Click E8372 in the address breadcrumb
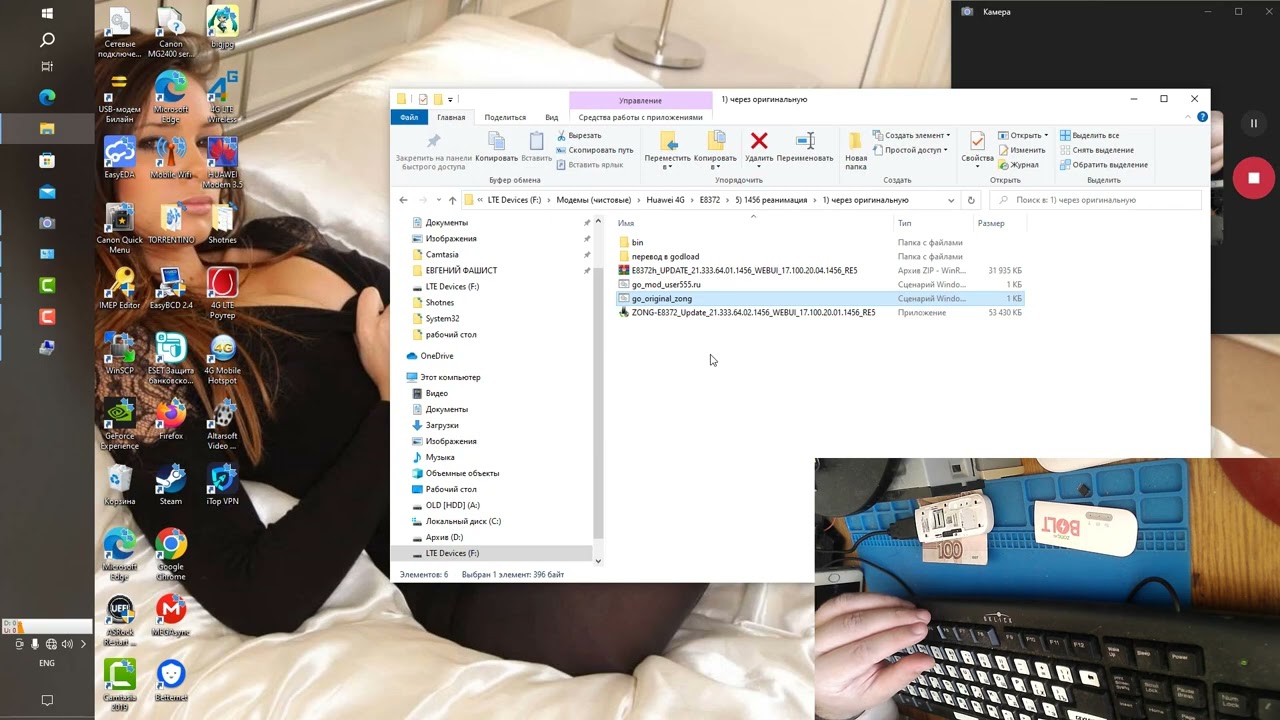The height and width of the screenshot is (720, 1280). tap(710, 200)
